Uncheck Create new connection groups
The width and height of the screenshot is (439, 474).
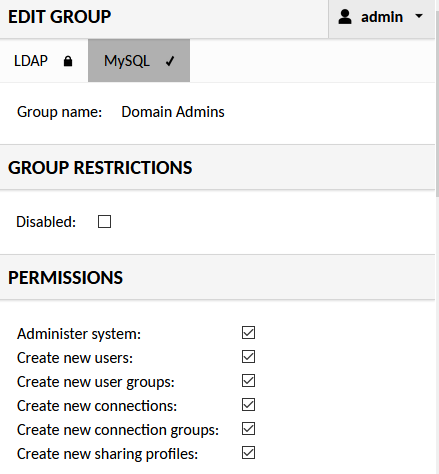248,429
